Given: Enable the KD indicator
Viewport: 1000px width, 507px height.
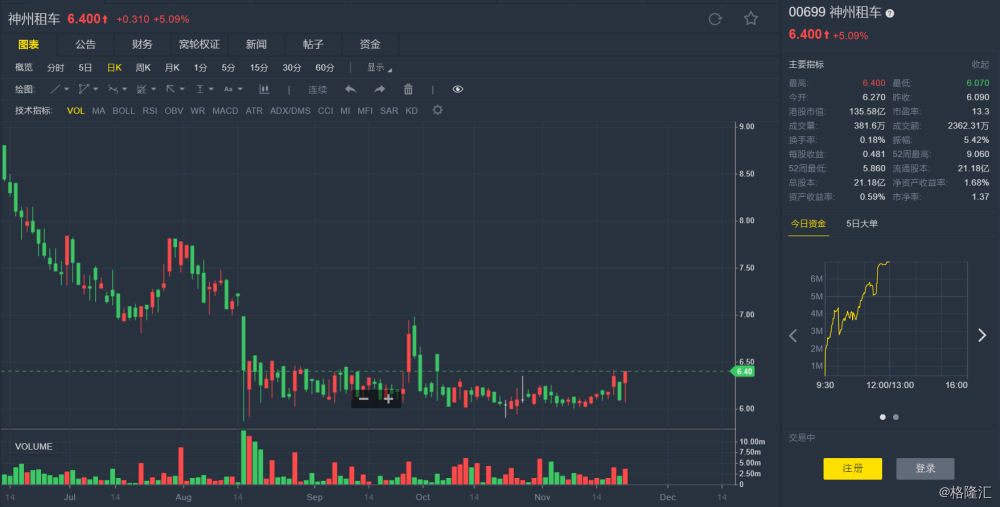Looking at the screenshot, I should click(x=411, y=110).
